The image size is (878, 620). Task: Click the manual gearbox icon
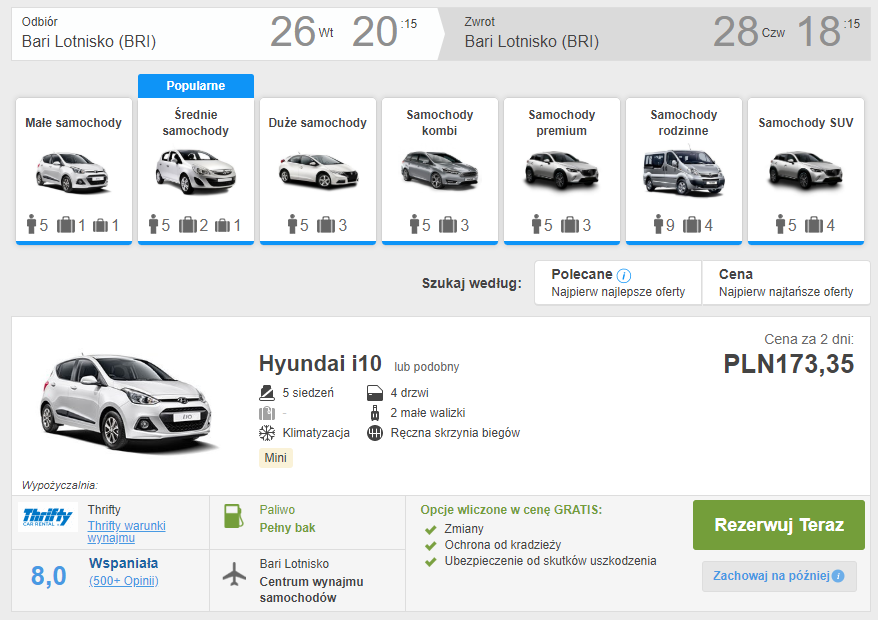click(375, 433)
